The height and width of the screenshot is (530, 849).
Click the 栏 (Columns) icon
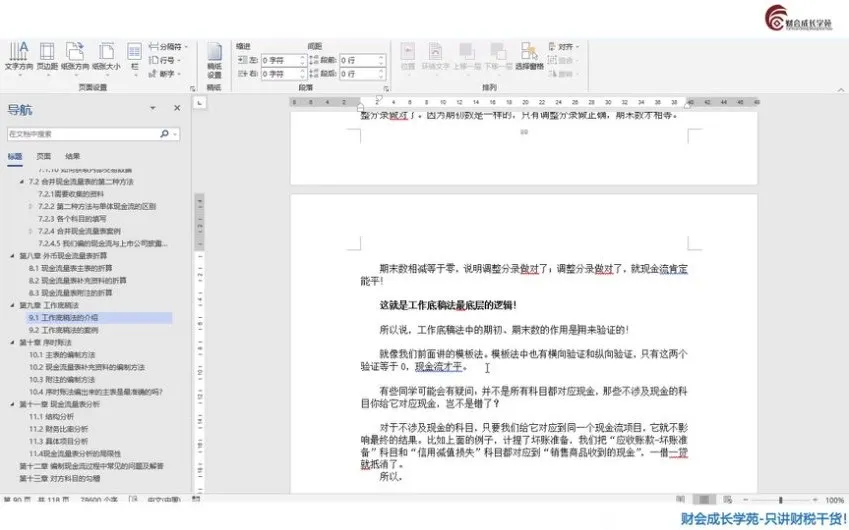tap(135, 54)
